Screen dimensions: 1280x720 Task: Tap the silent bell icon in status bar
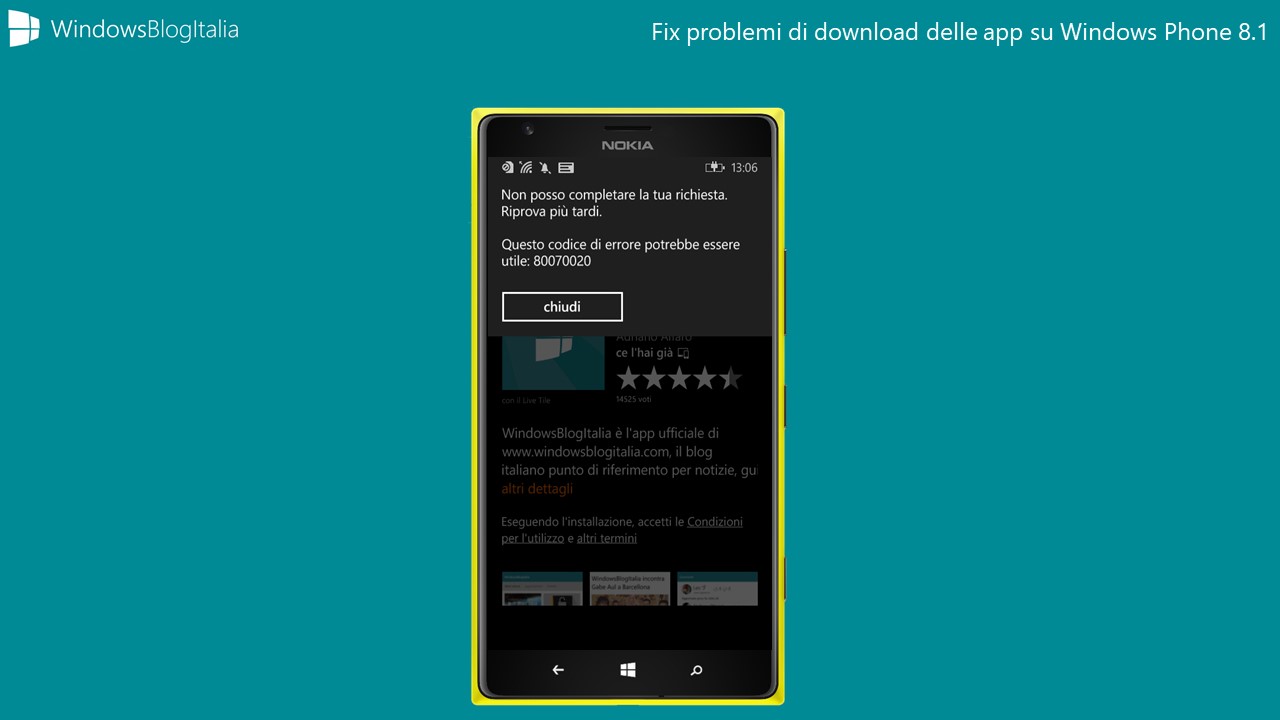[x=545, y=167]
